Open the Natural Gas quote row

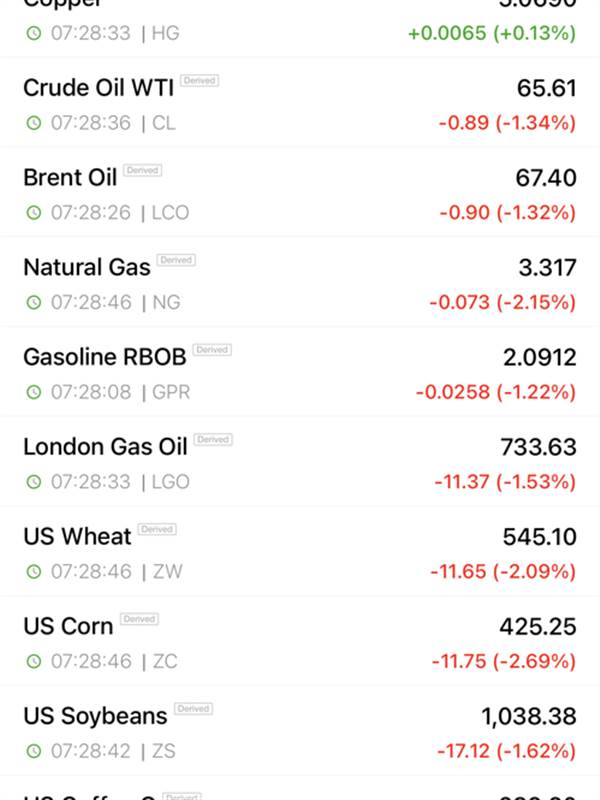pyautogui.click(x=300, y=283)
